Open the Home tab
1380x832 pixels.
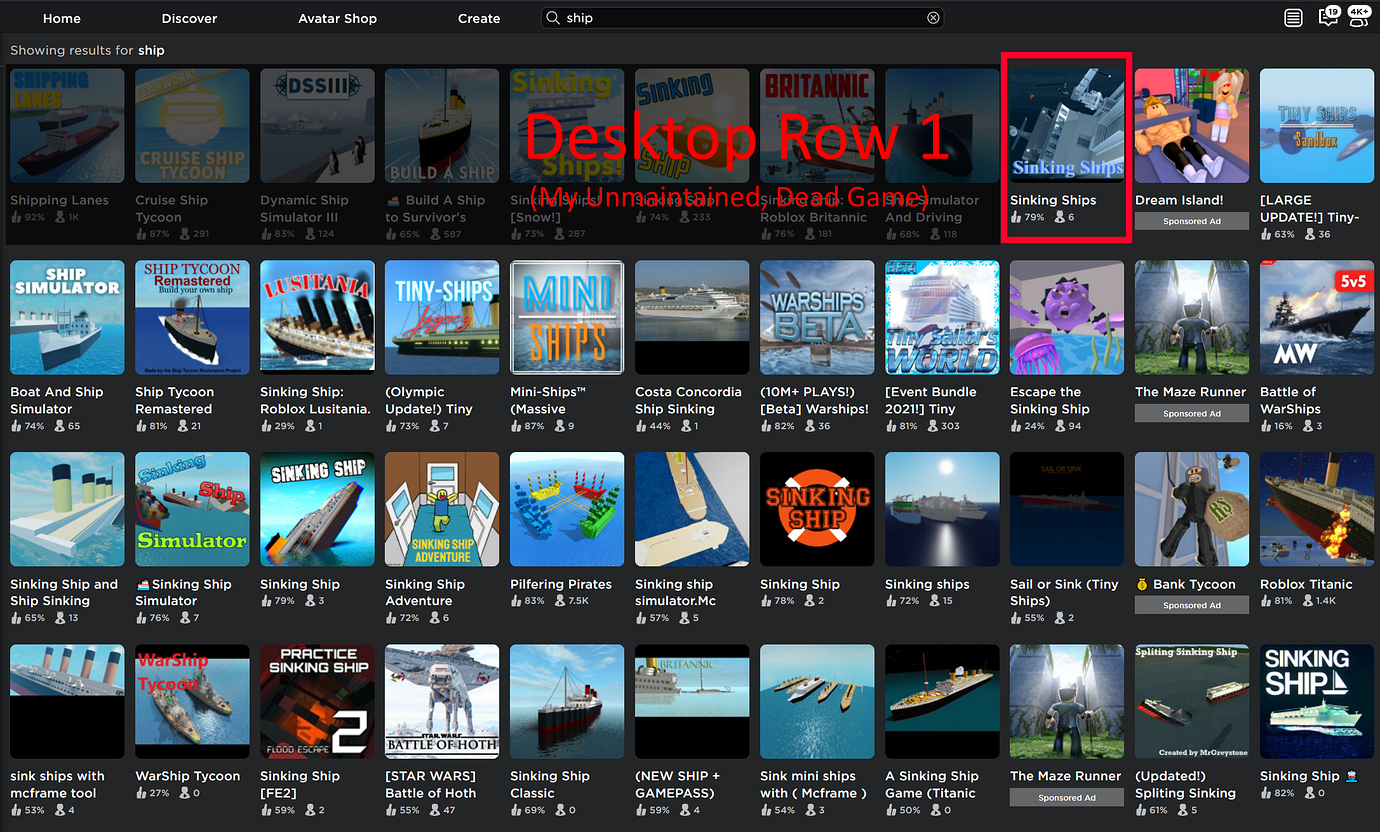(62, 18)
